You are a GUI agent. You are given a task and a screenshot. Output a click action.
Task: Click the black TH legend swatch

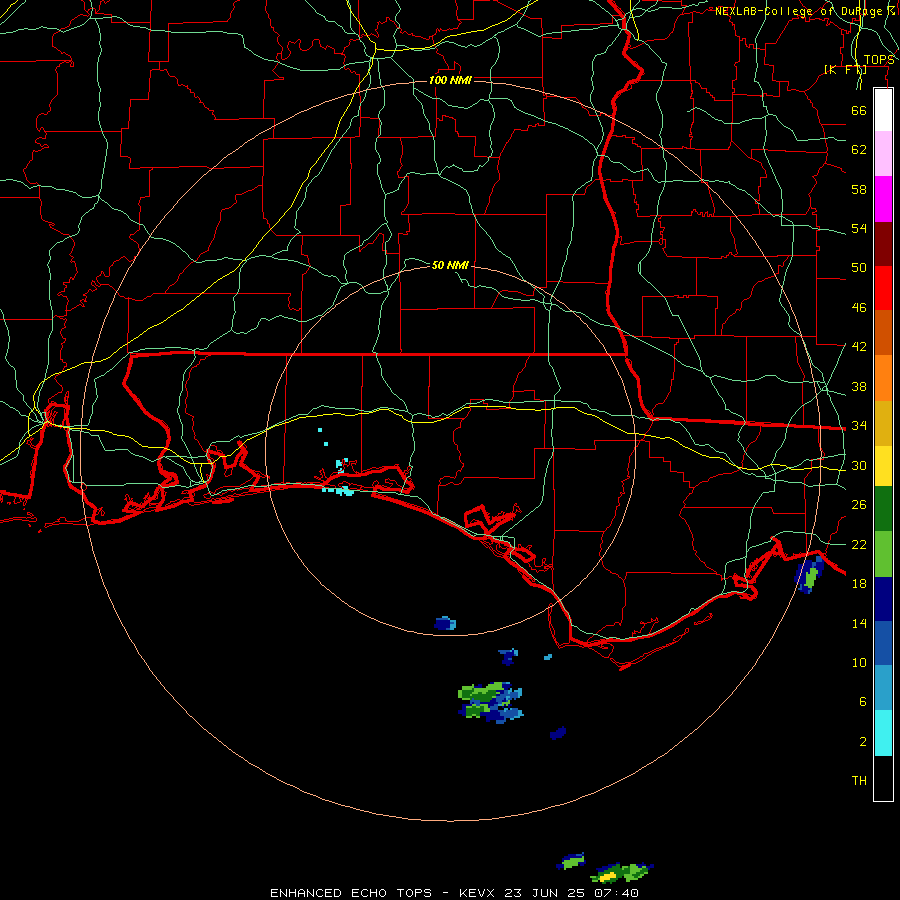(883, 778)
